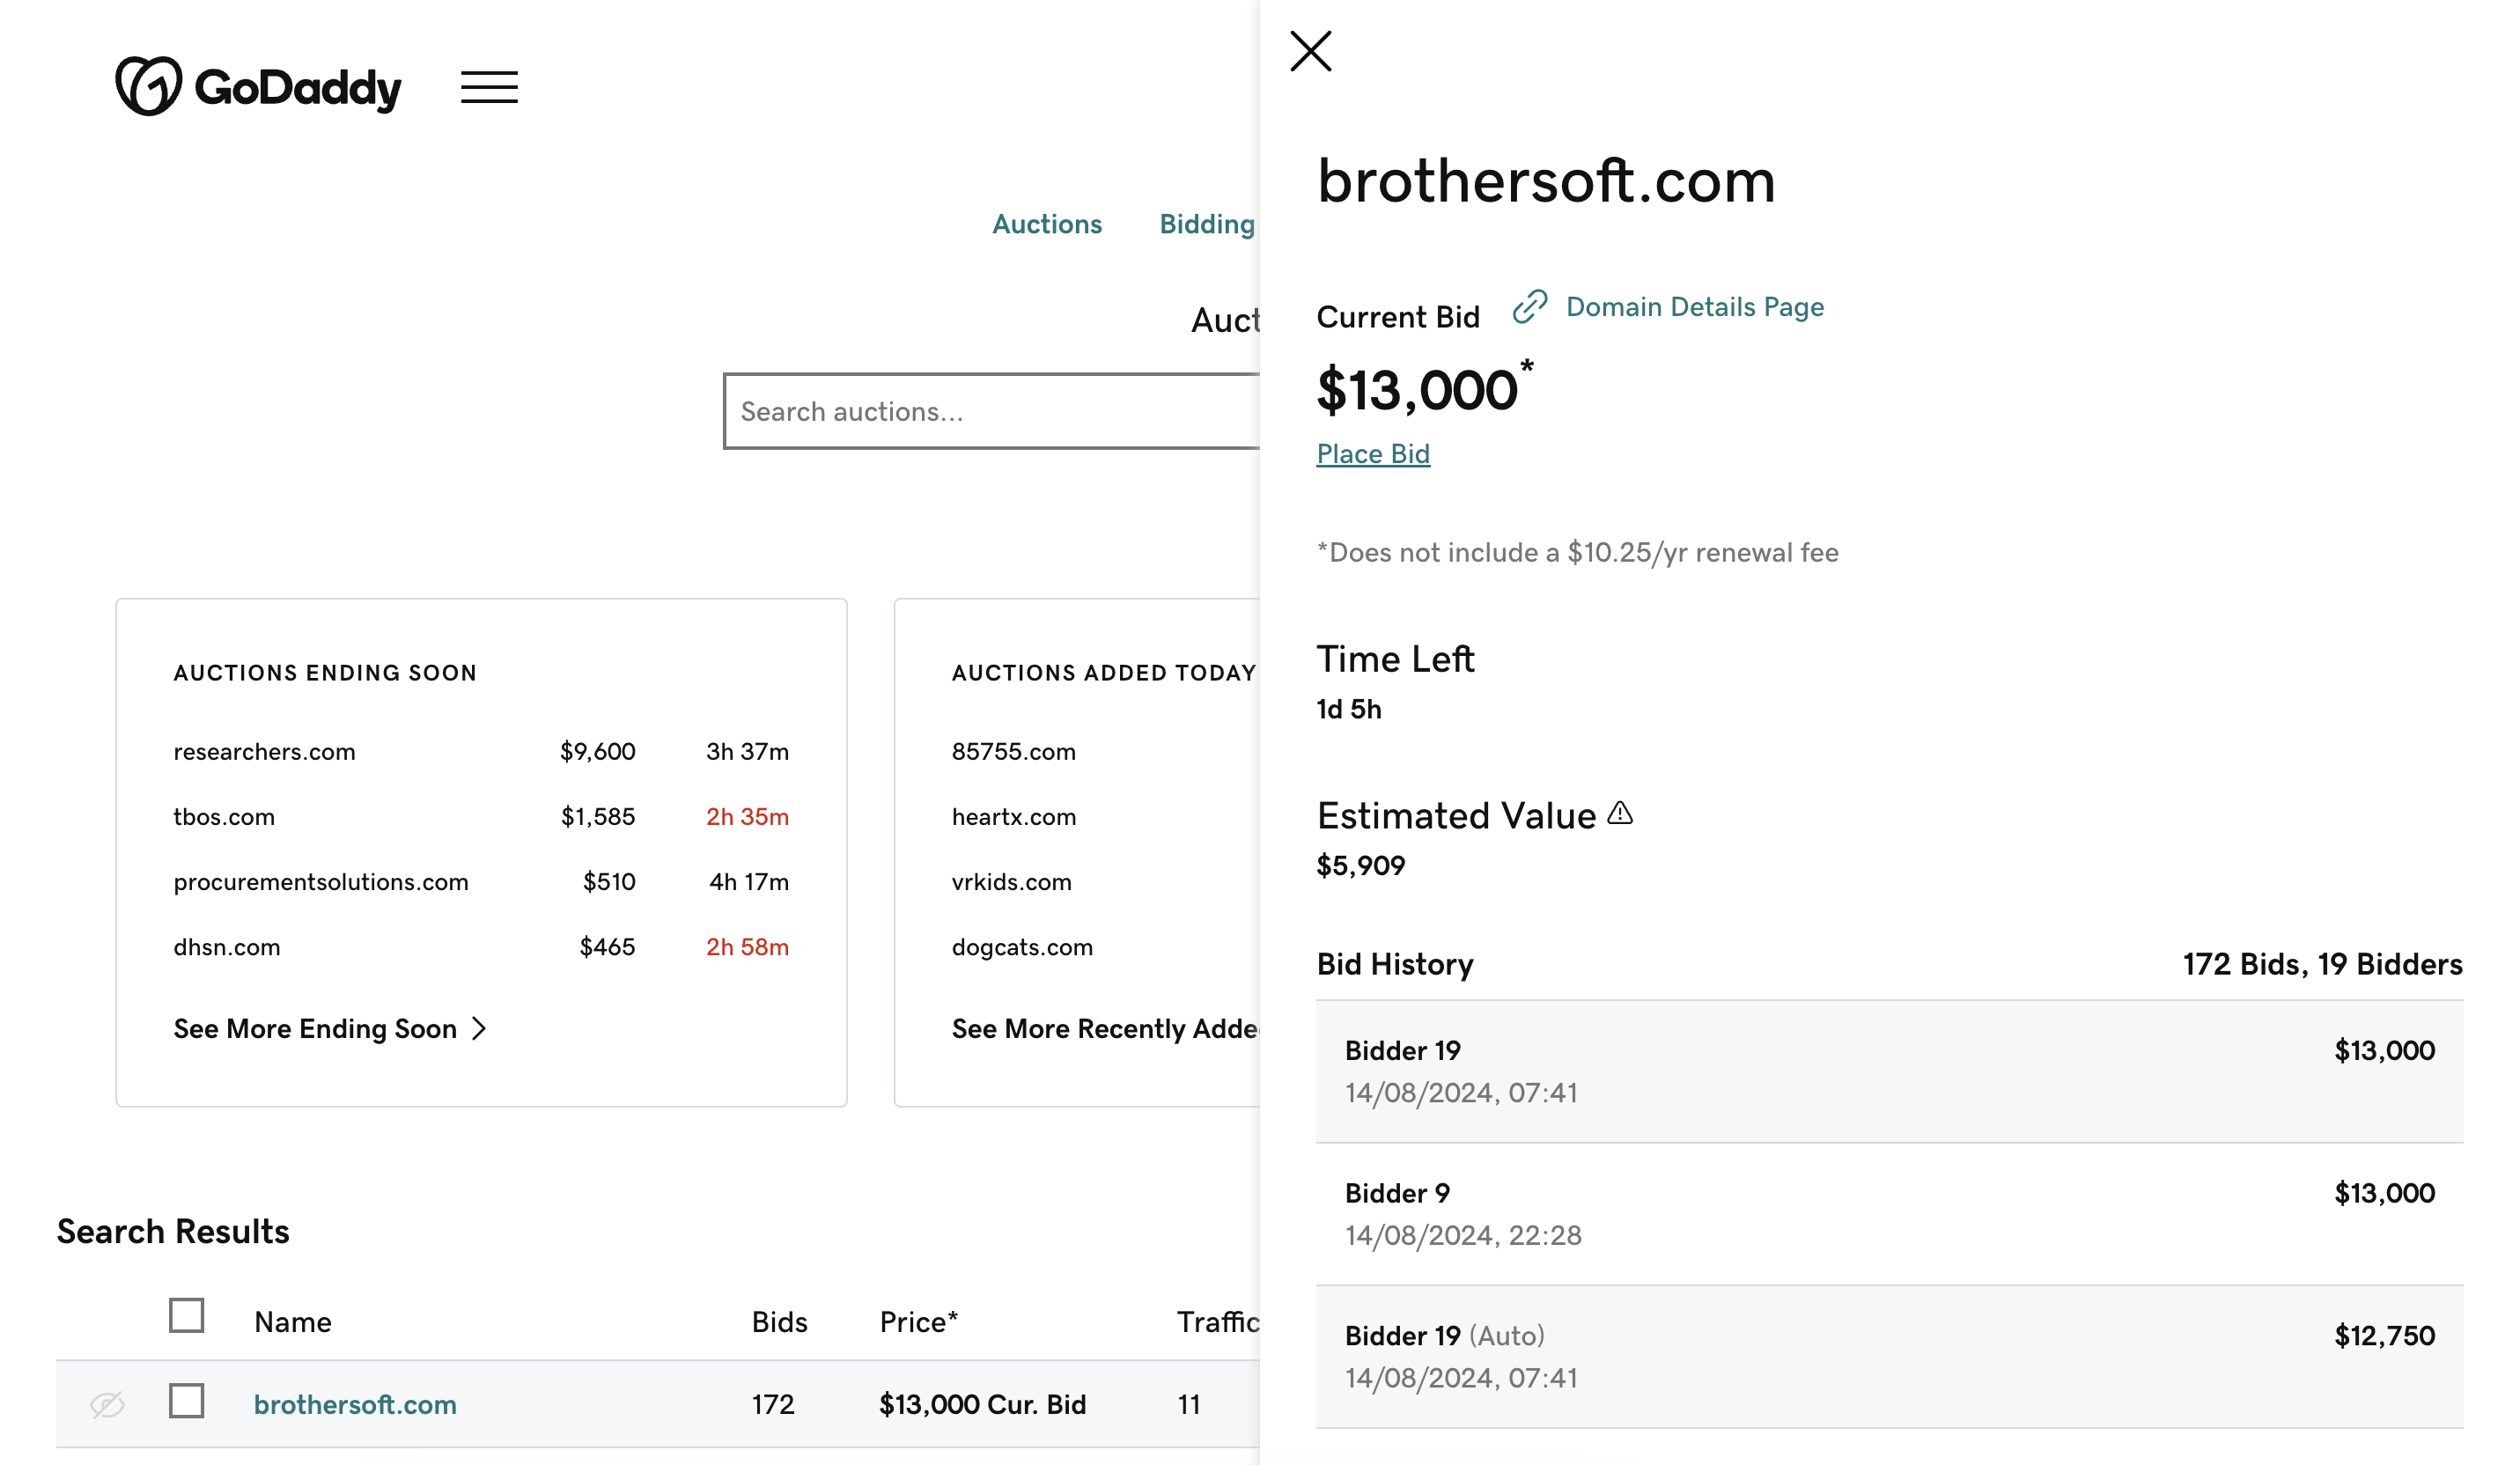Click the chain link icon beside Domain Details

1529,307
